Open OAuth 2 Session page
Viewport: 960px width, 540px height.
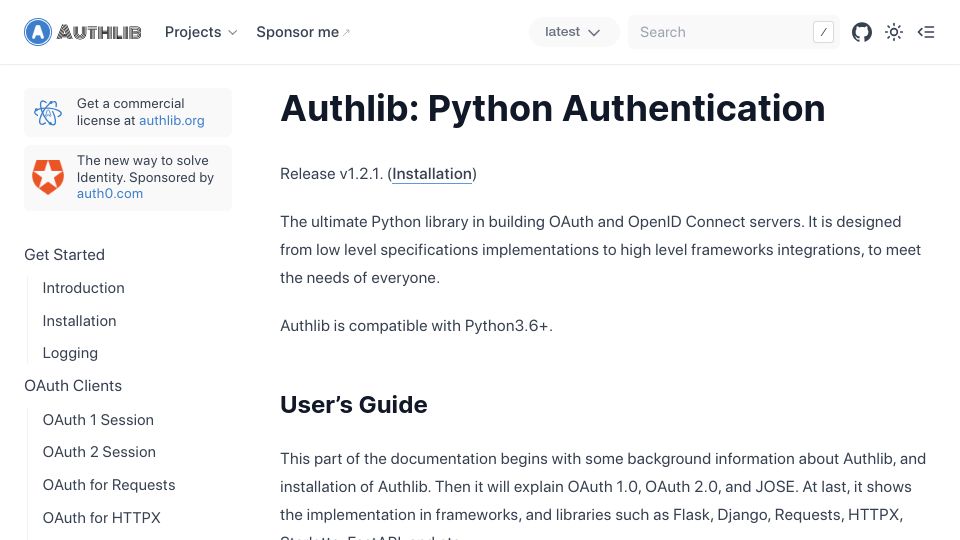(x=99, y=452)
